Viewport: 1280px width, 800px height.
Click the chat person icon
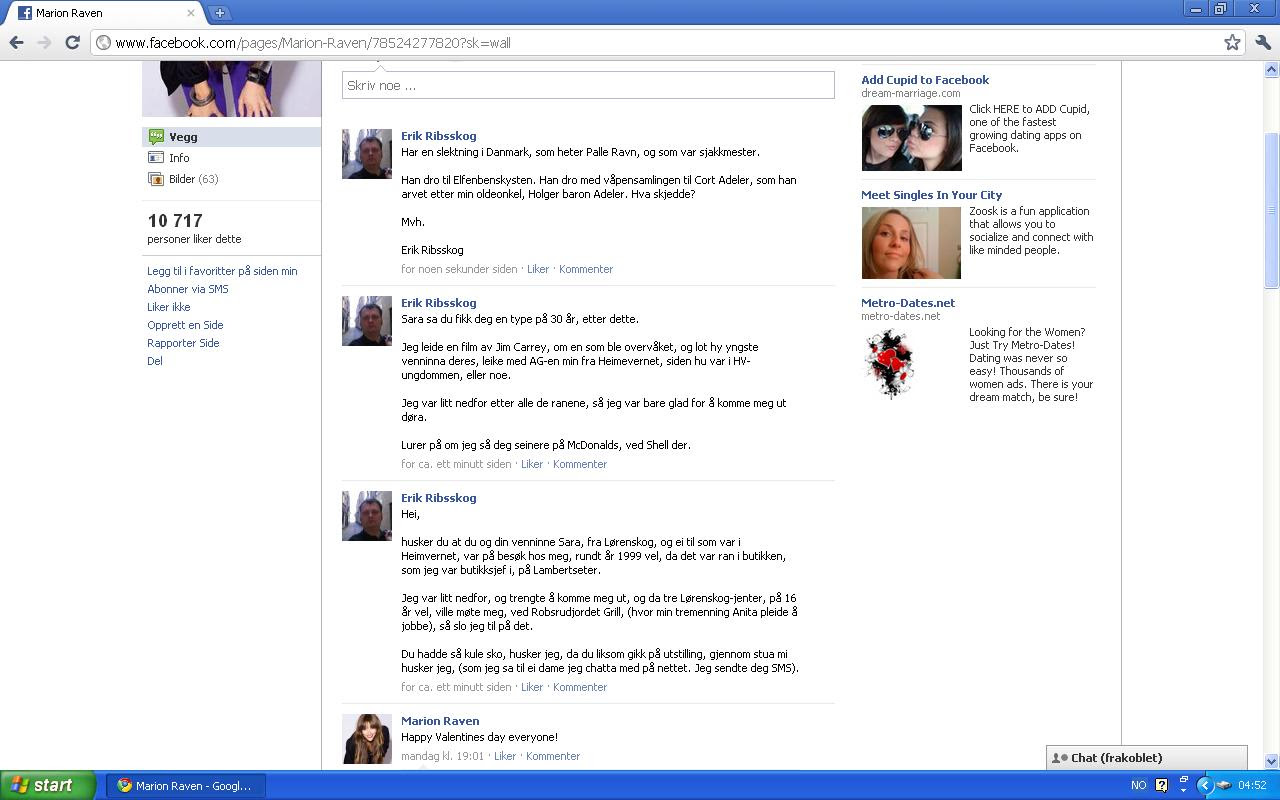(1060, 758)
